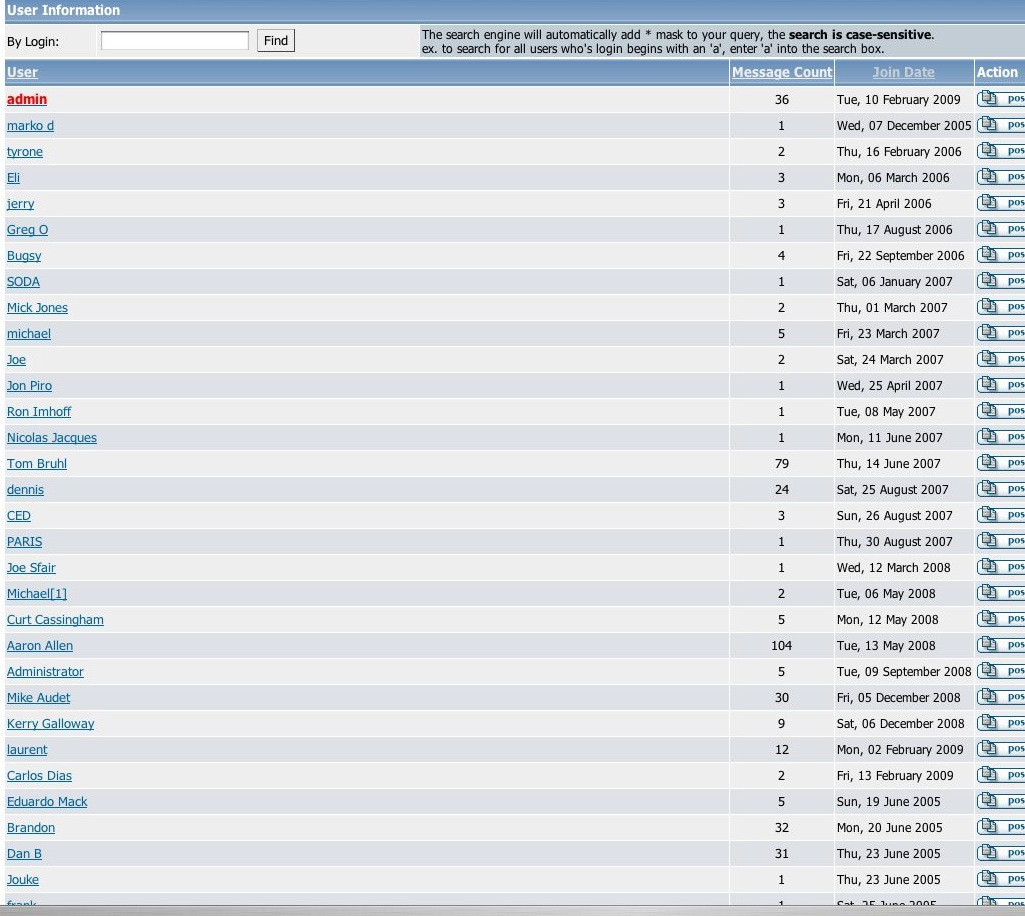1025x916 pixels.
Task: Open the marko d user link
Action: (30, 126)
